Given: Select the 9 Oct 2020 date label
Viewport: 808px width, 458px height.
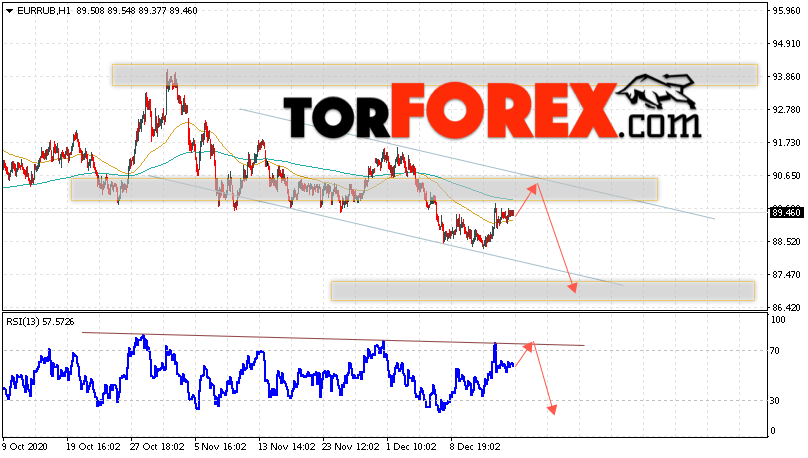Looking at the screenshot, I should pos(25,447).
